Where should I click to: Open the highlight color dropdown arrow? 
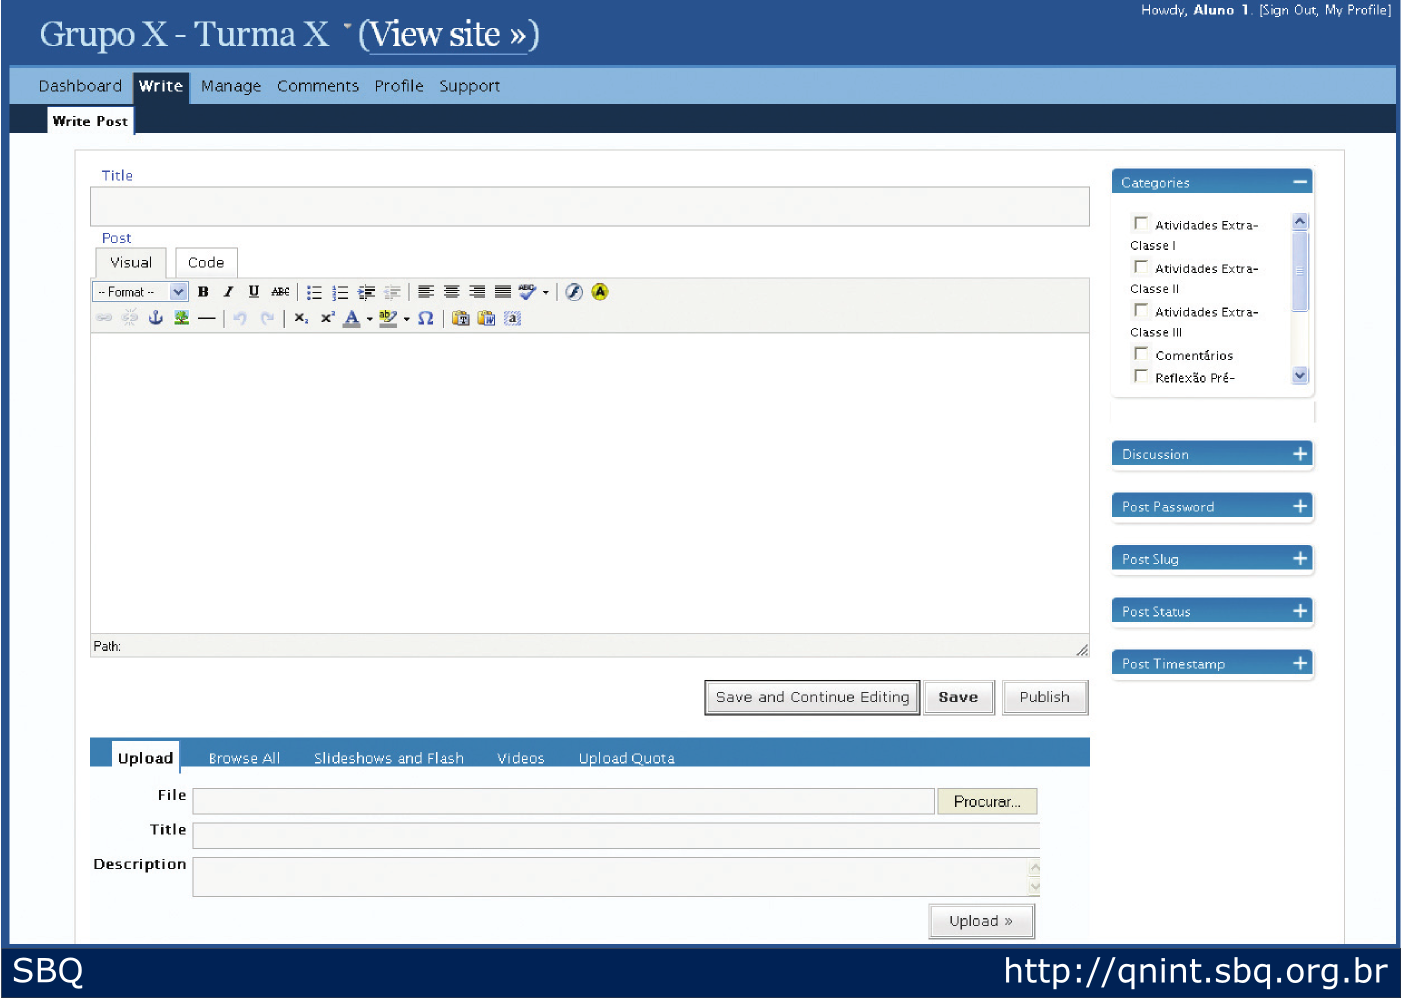(406, 319)
